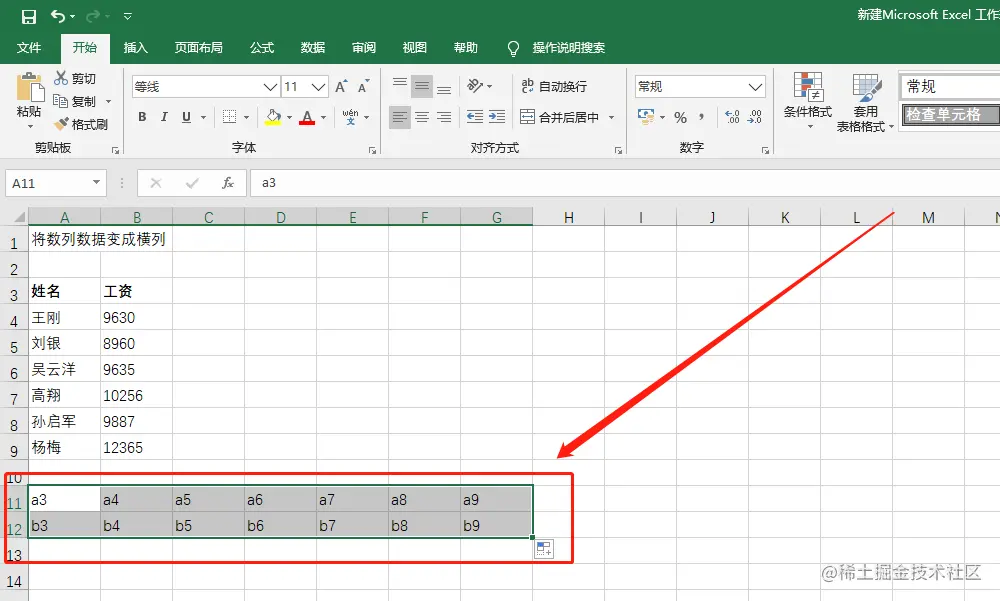This screenshot has width=1000, height=601.
Task: Click the Decrease Indent icon
Action: click(474, 117)
